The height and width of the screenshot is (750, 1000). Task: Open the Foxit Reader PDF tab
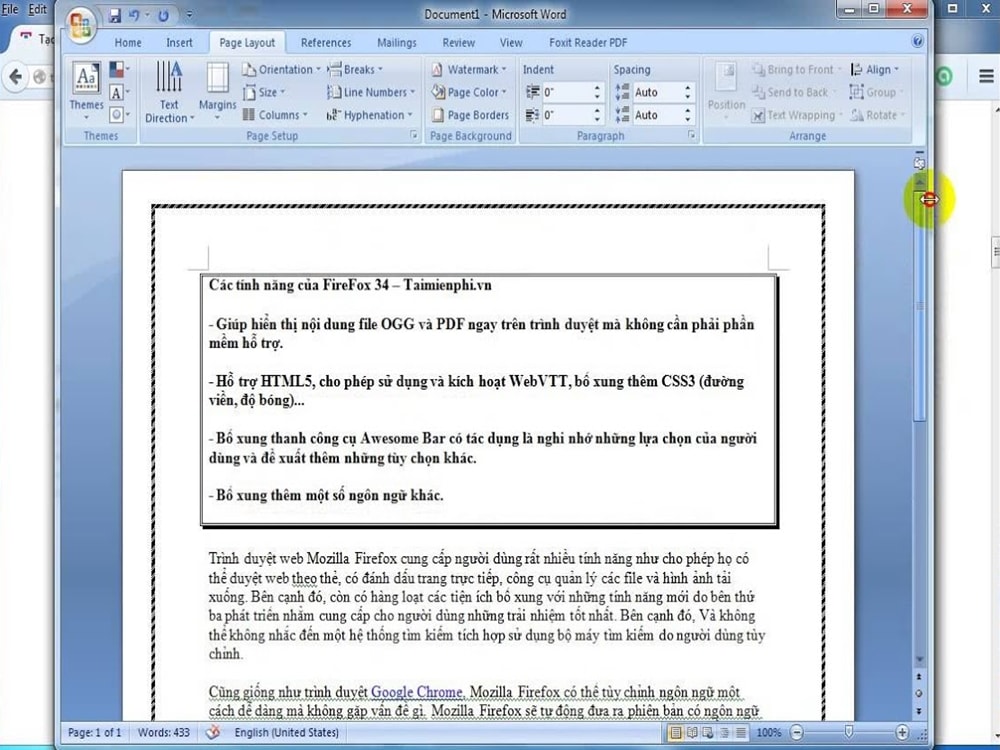[588, 43]
